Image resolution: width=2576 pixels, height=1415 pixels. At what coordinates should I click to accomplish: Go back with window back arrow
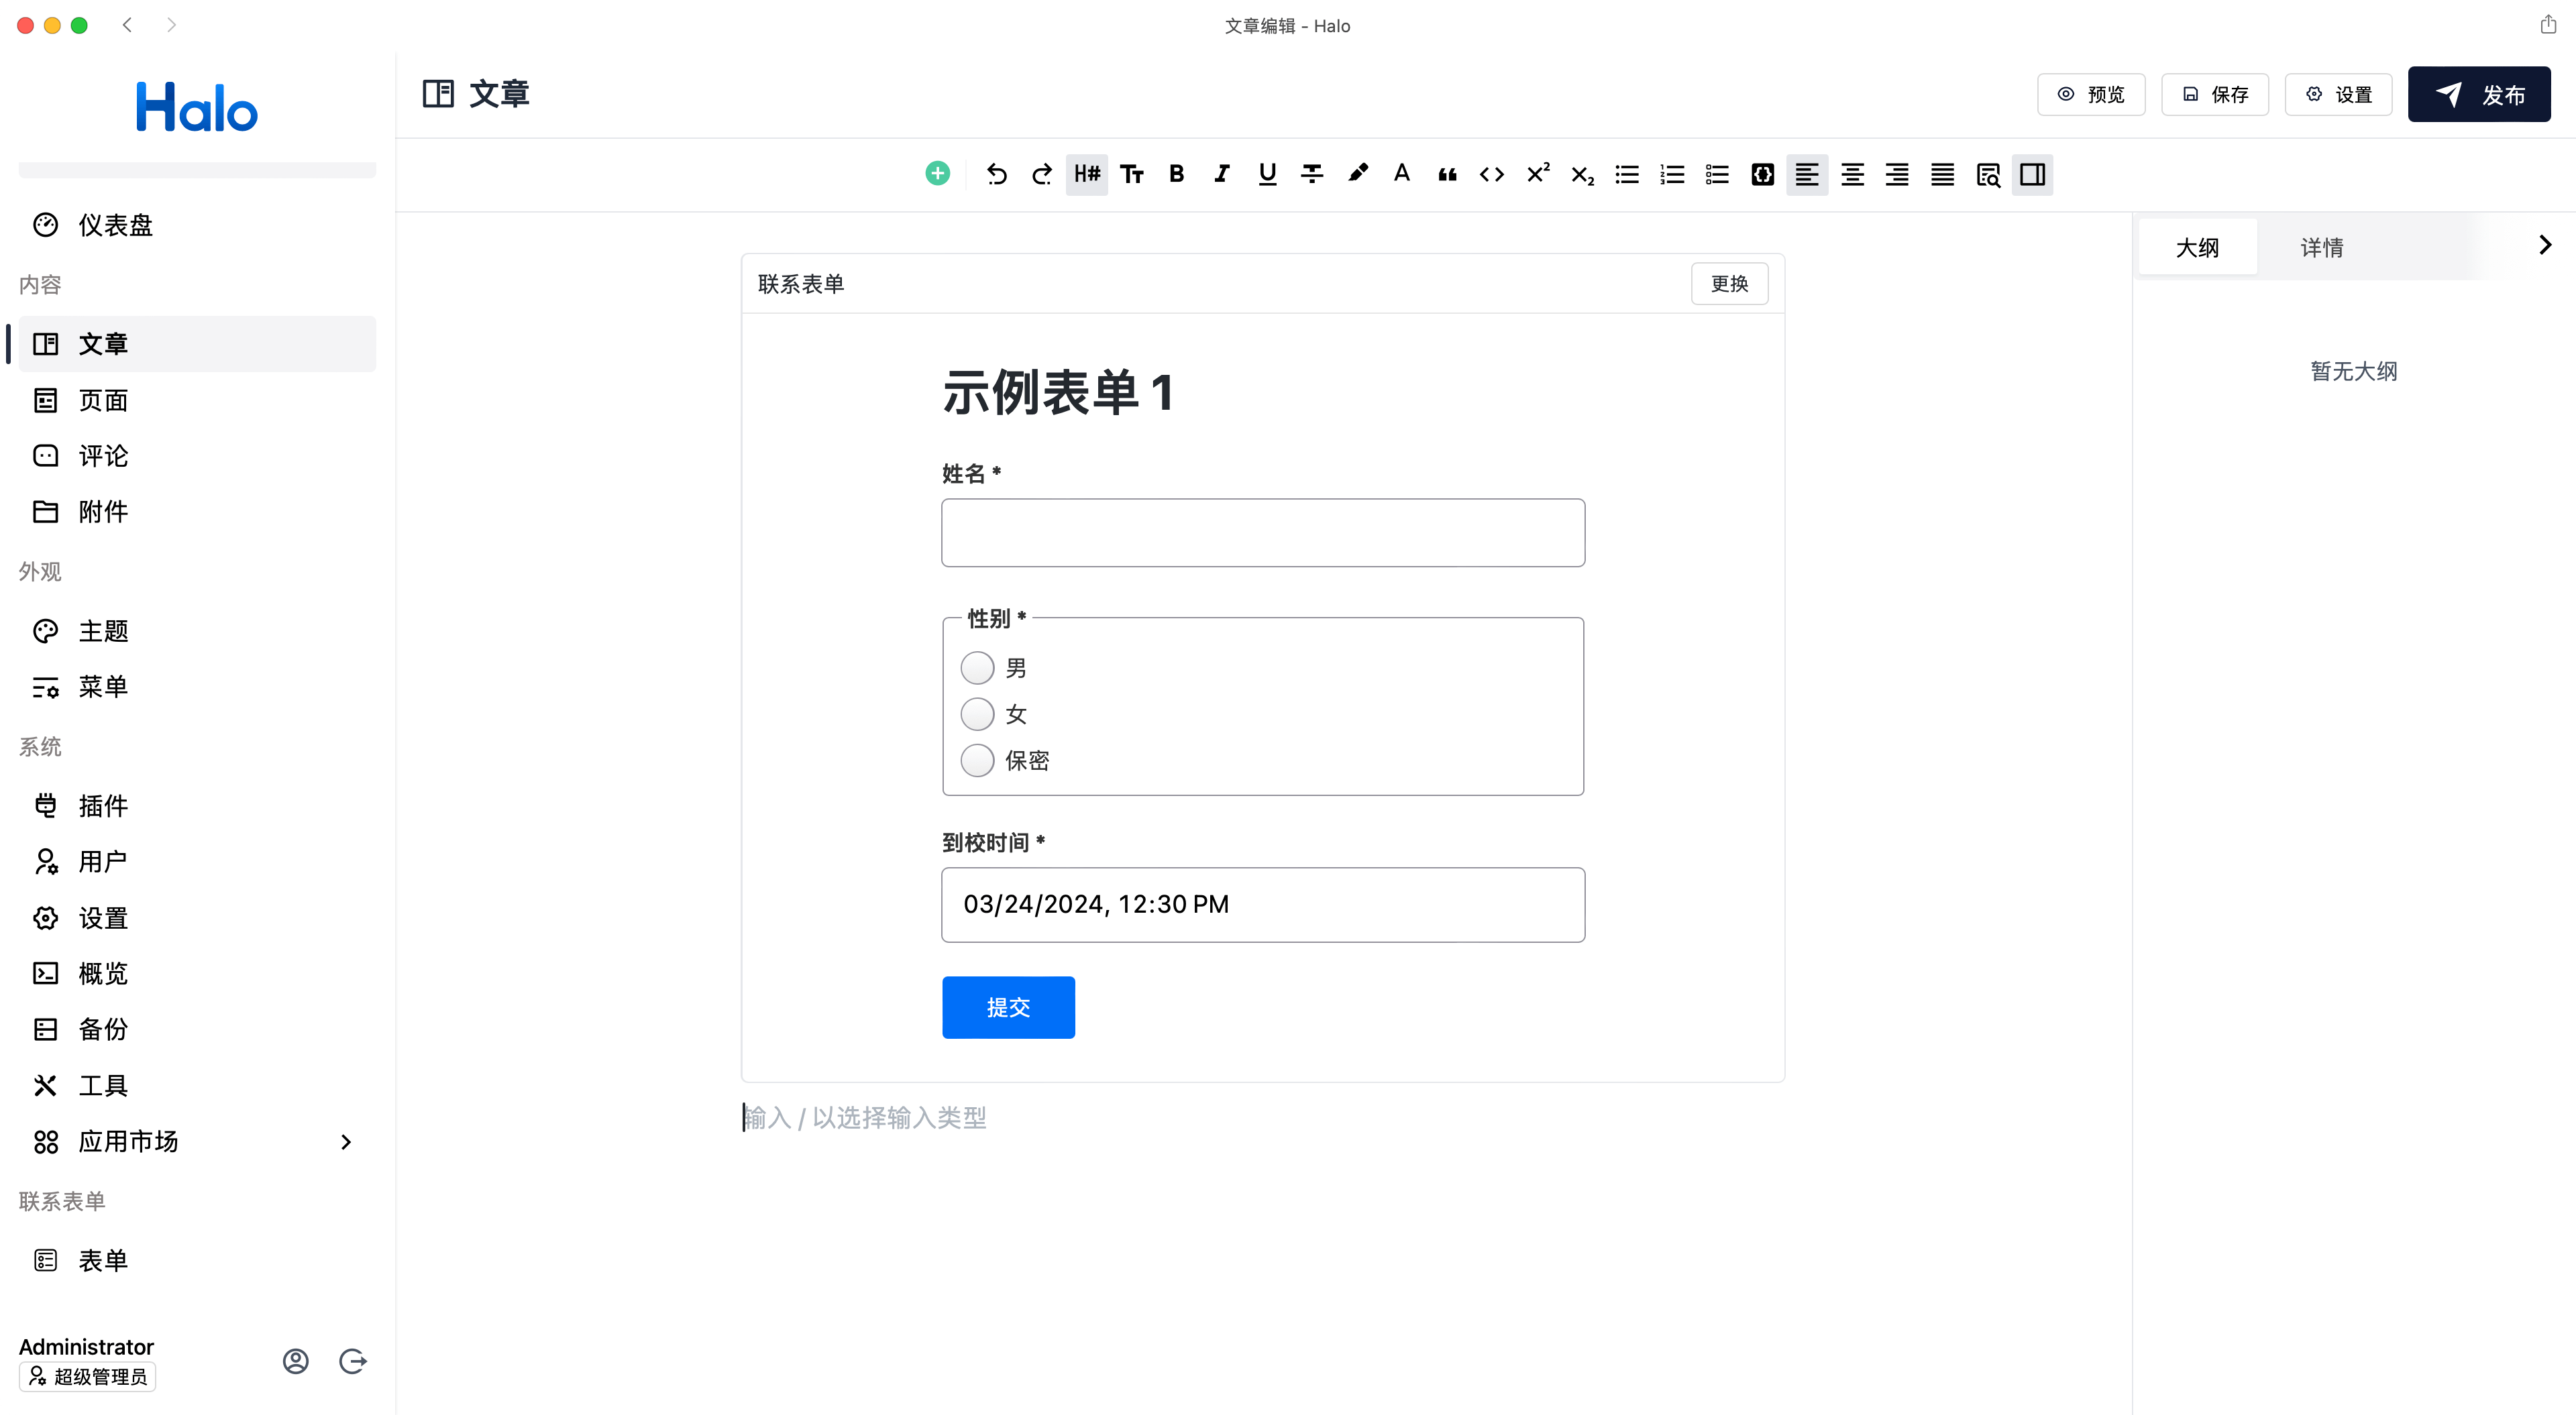(x=127, y=25)
